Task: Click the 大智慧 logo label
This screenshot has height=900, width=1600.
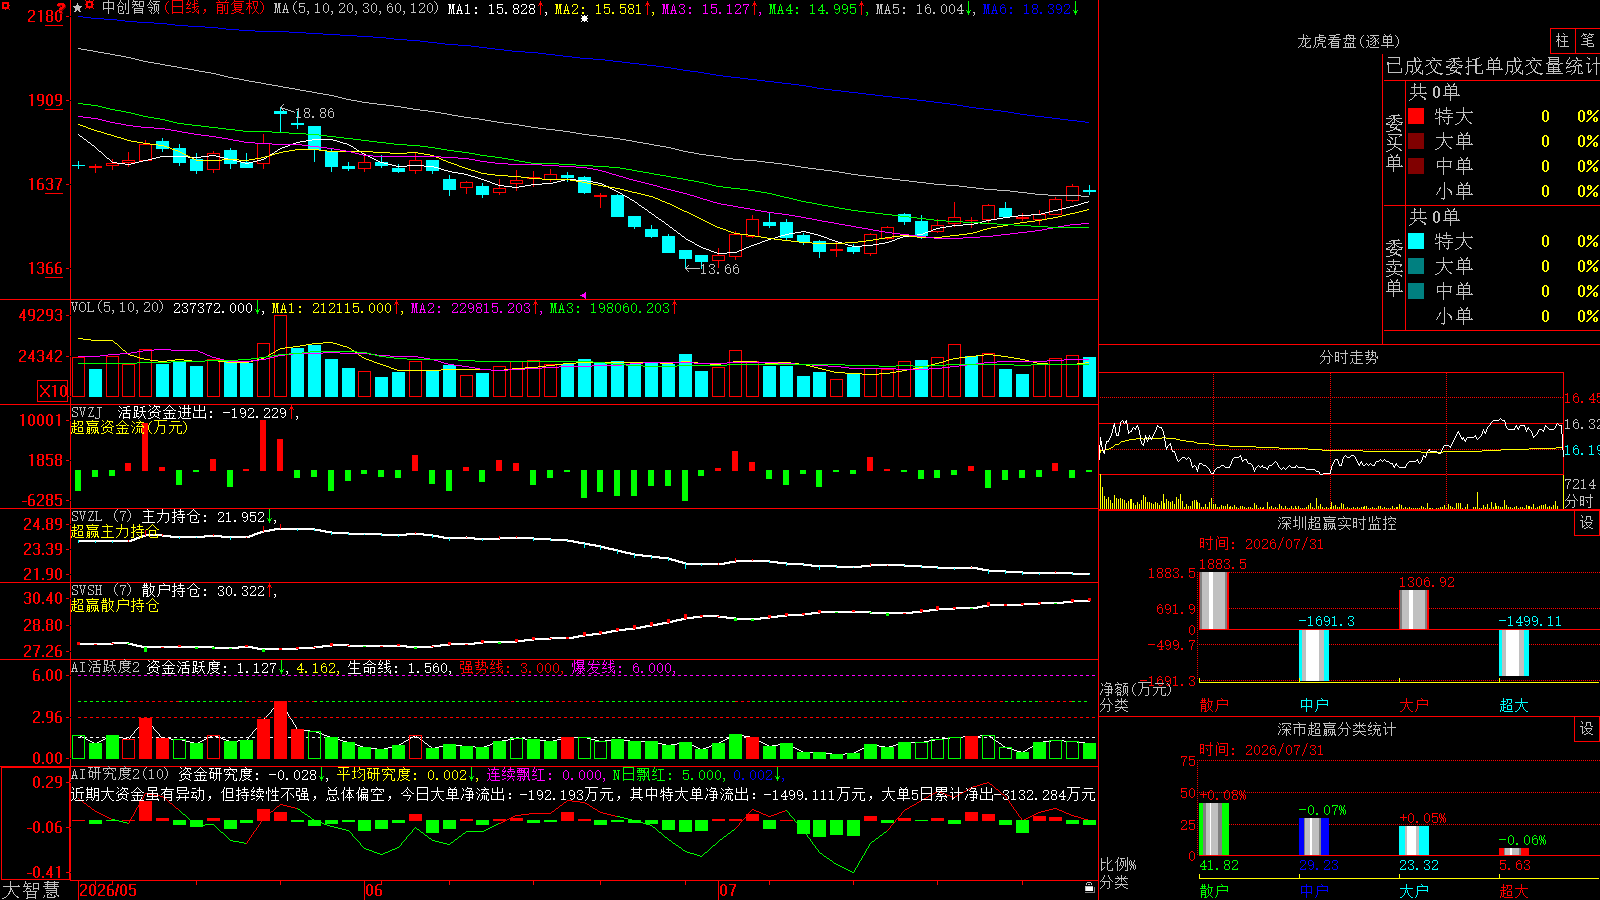Action: coord(31,890)
